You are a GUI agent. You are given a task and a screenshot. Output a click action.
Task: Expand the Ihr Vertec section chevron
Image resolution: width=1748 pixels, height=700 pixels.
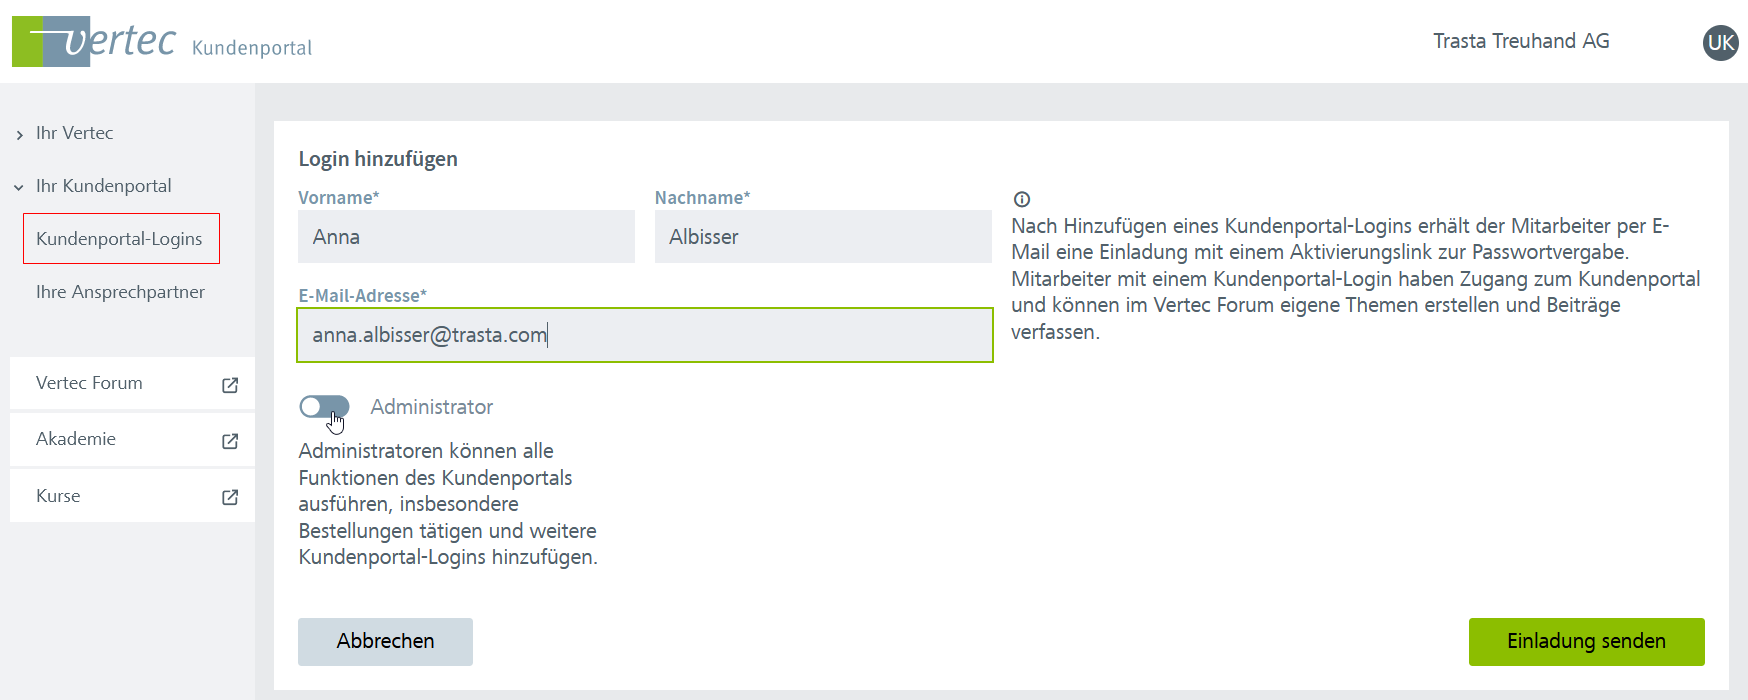[x=19, y=134]
